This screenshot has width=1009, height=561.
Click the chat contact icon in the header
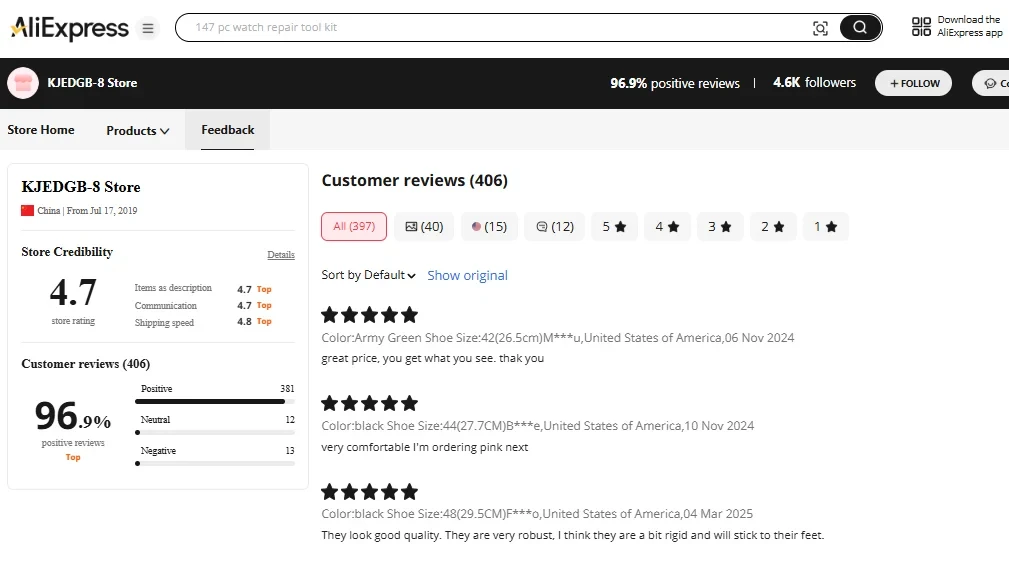[990, 83]
